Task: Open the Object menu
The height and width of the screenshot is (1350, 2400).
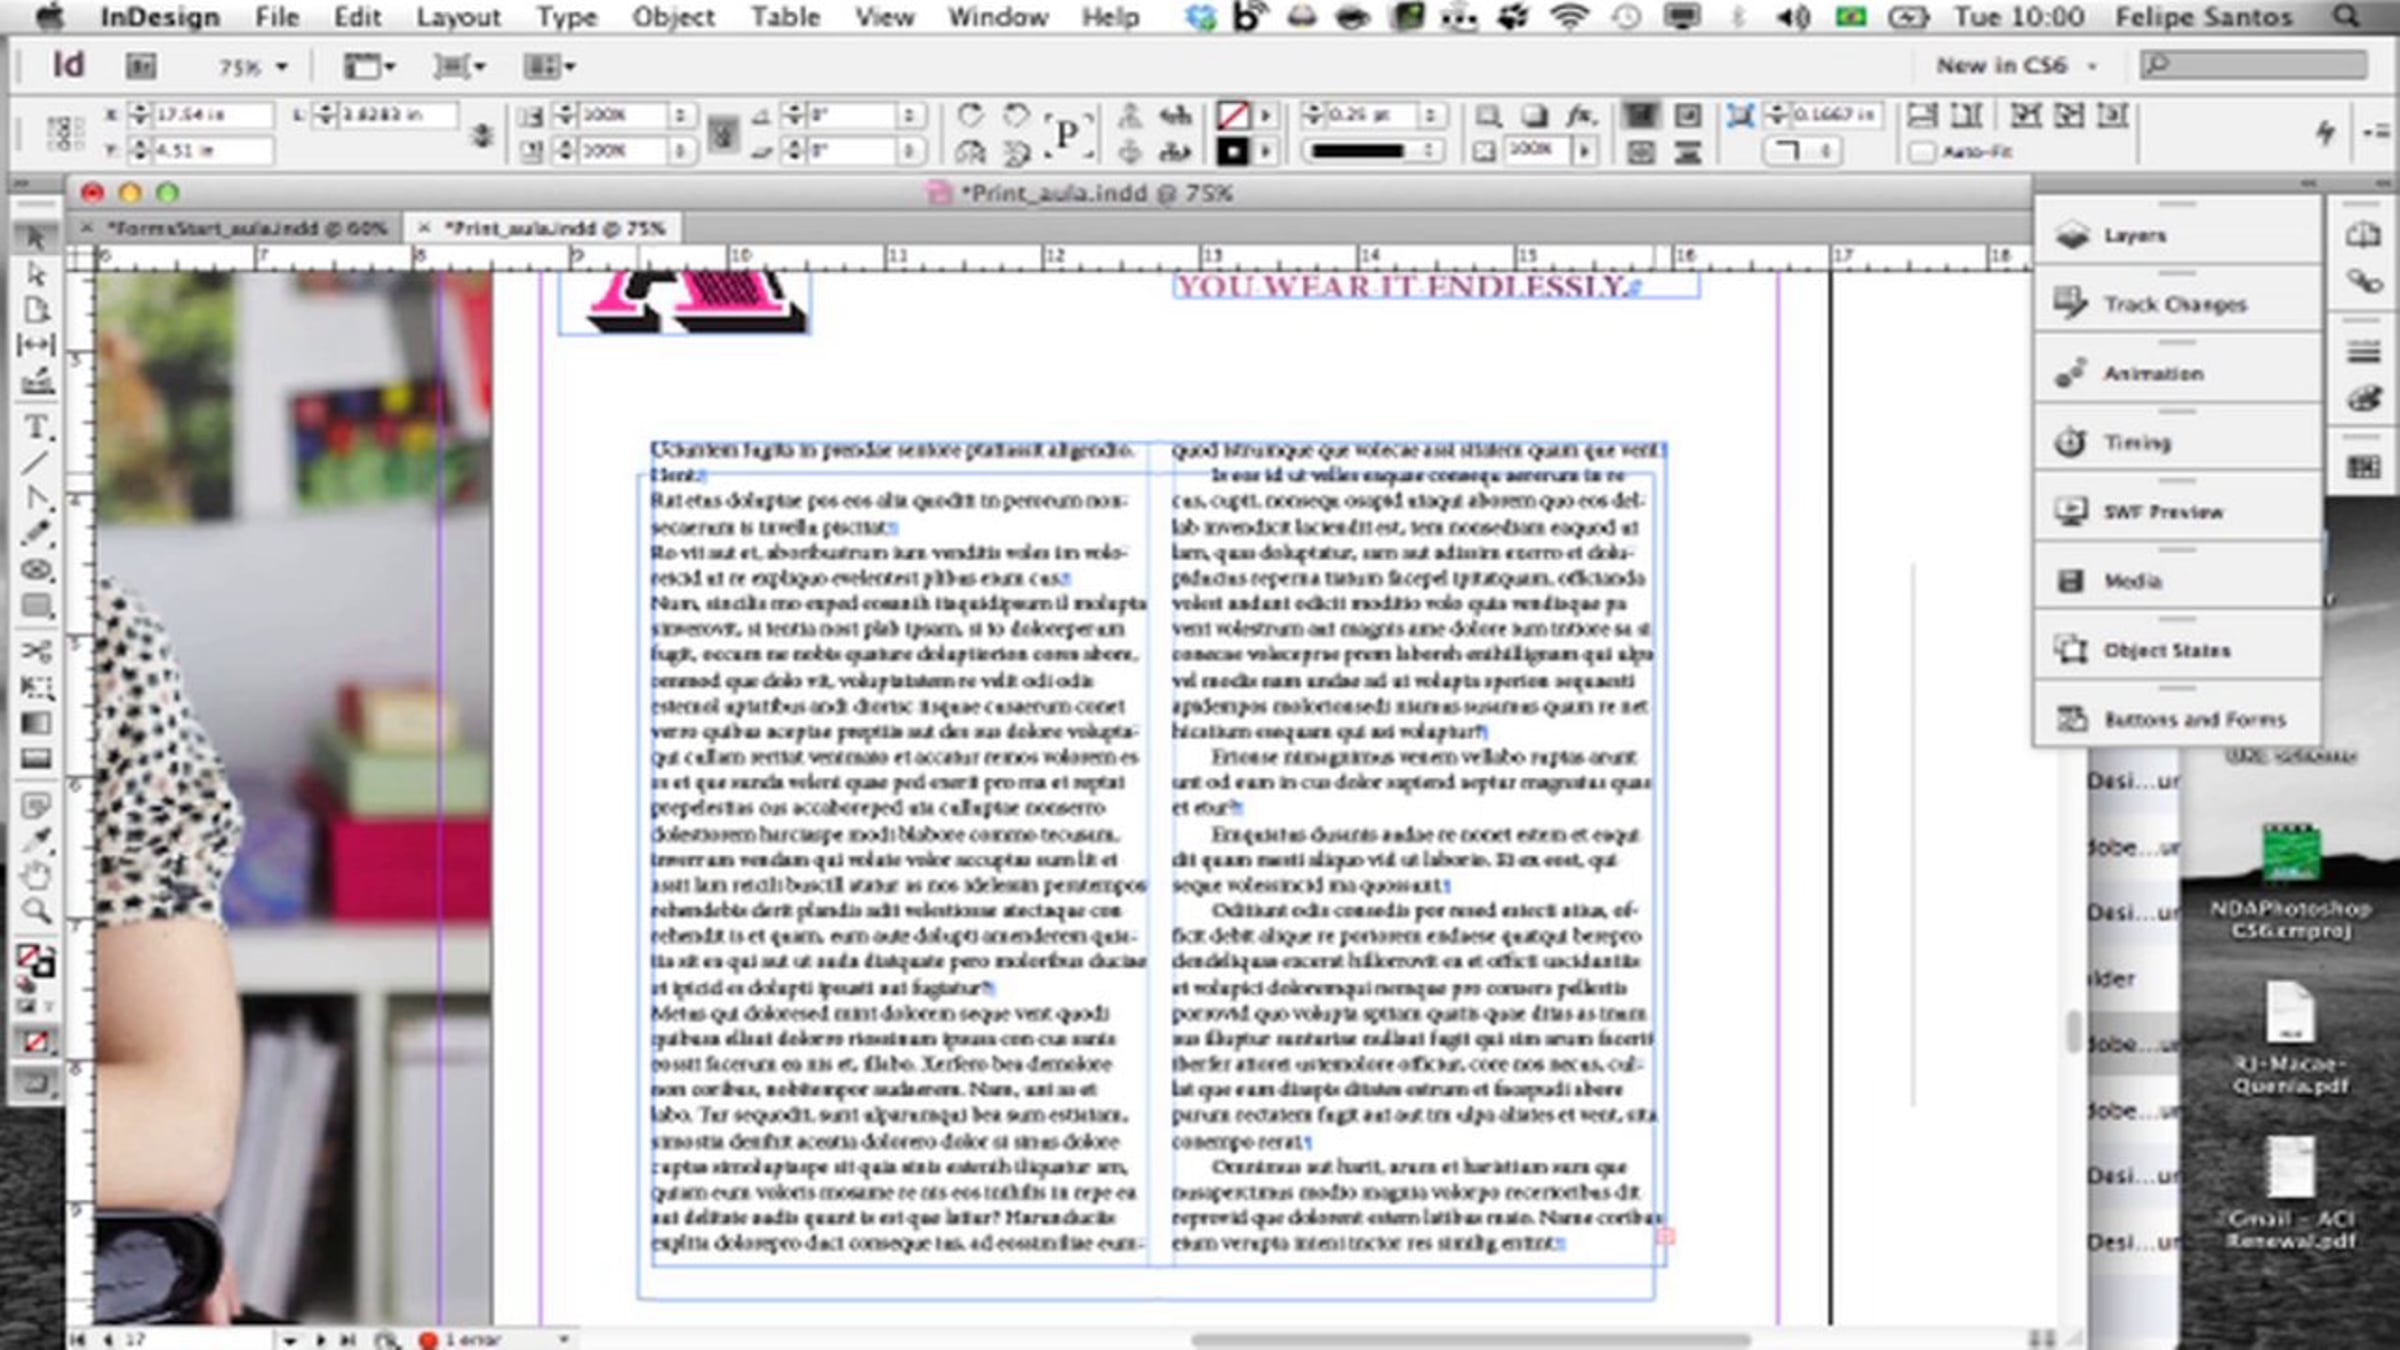Action: tap(672, 17)
